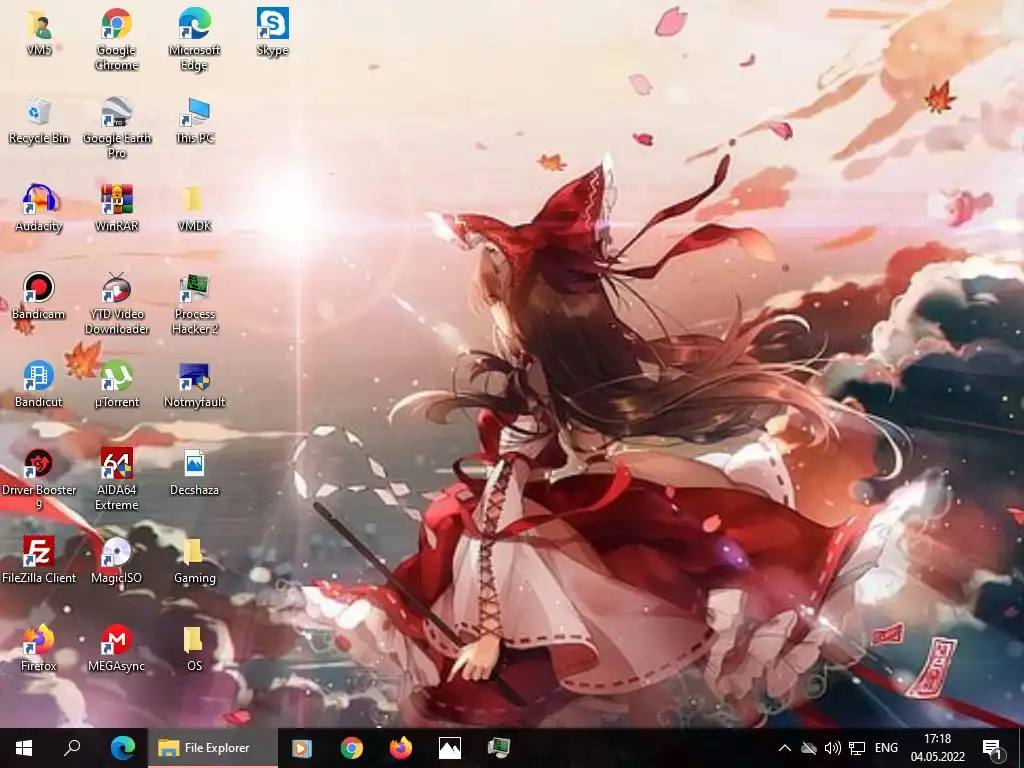Select AIDA64 Extreme shortcut

tap(116, 479)
